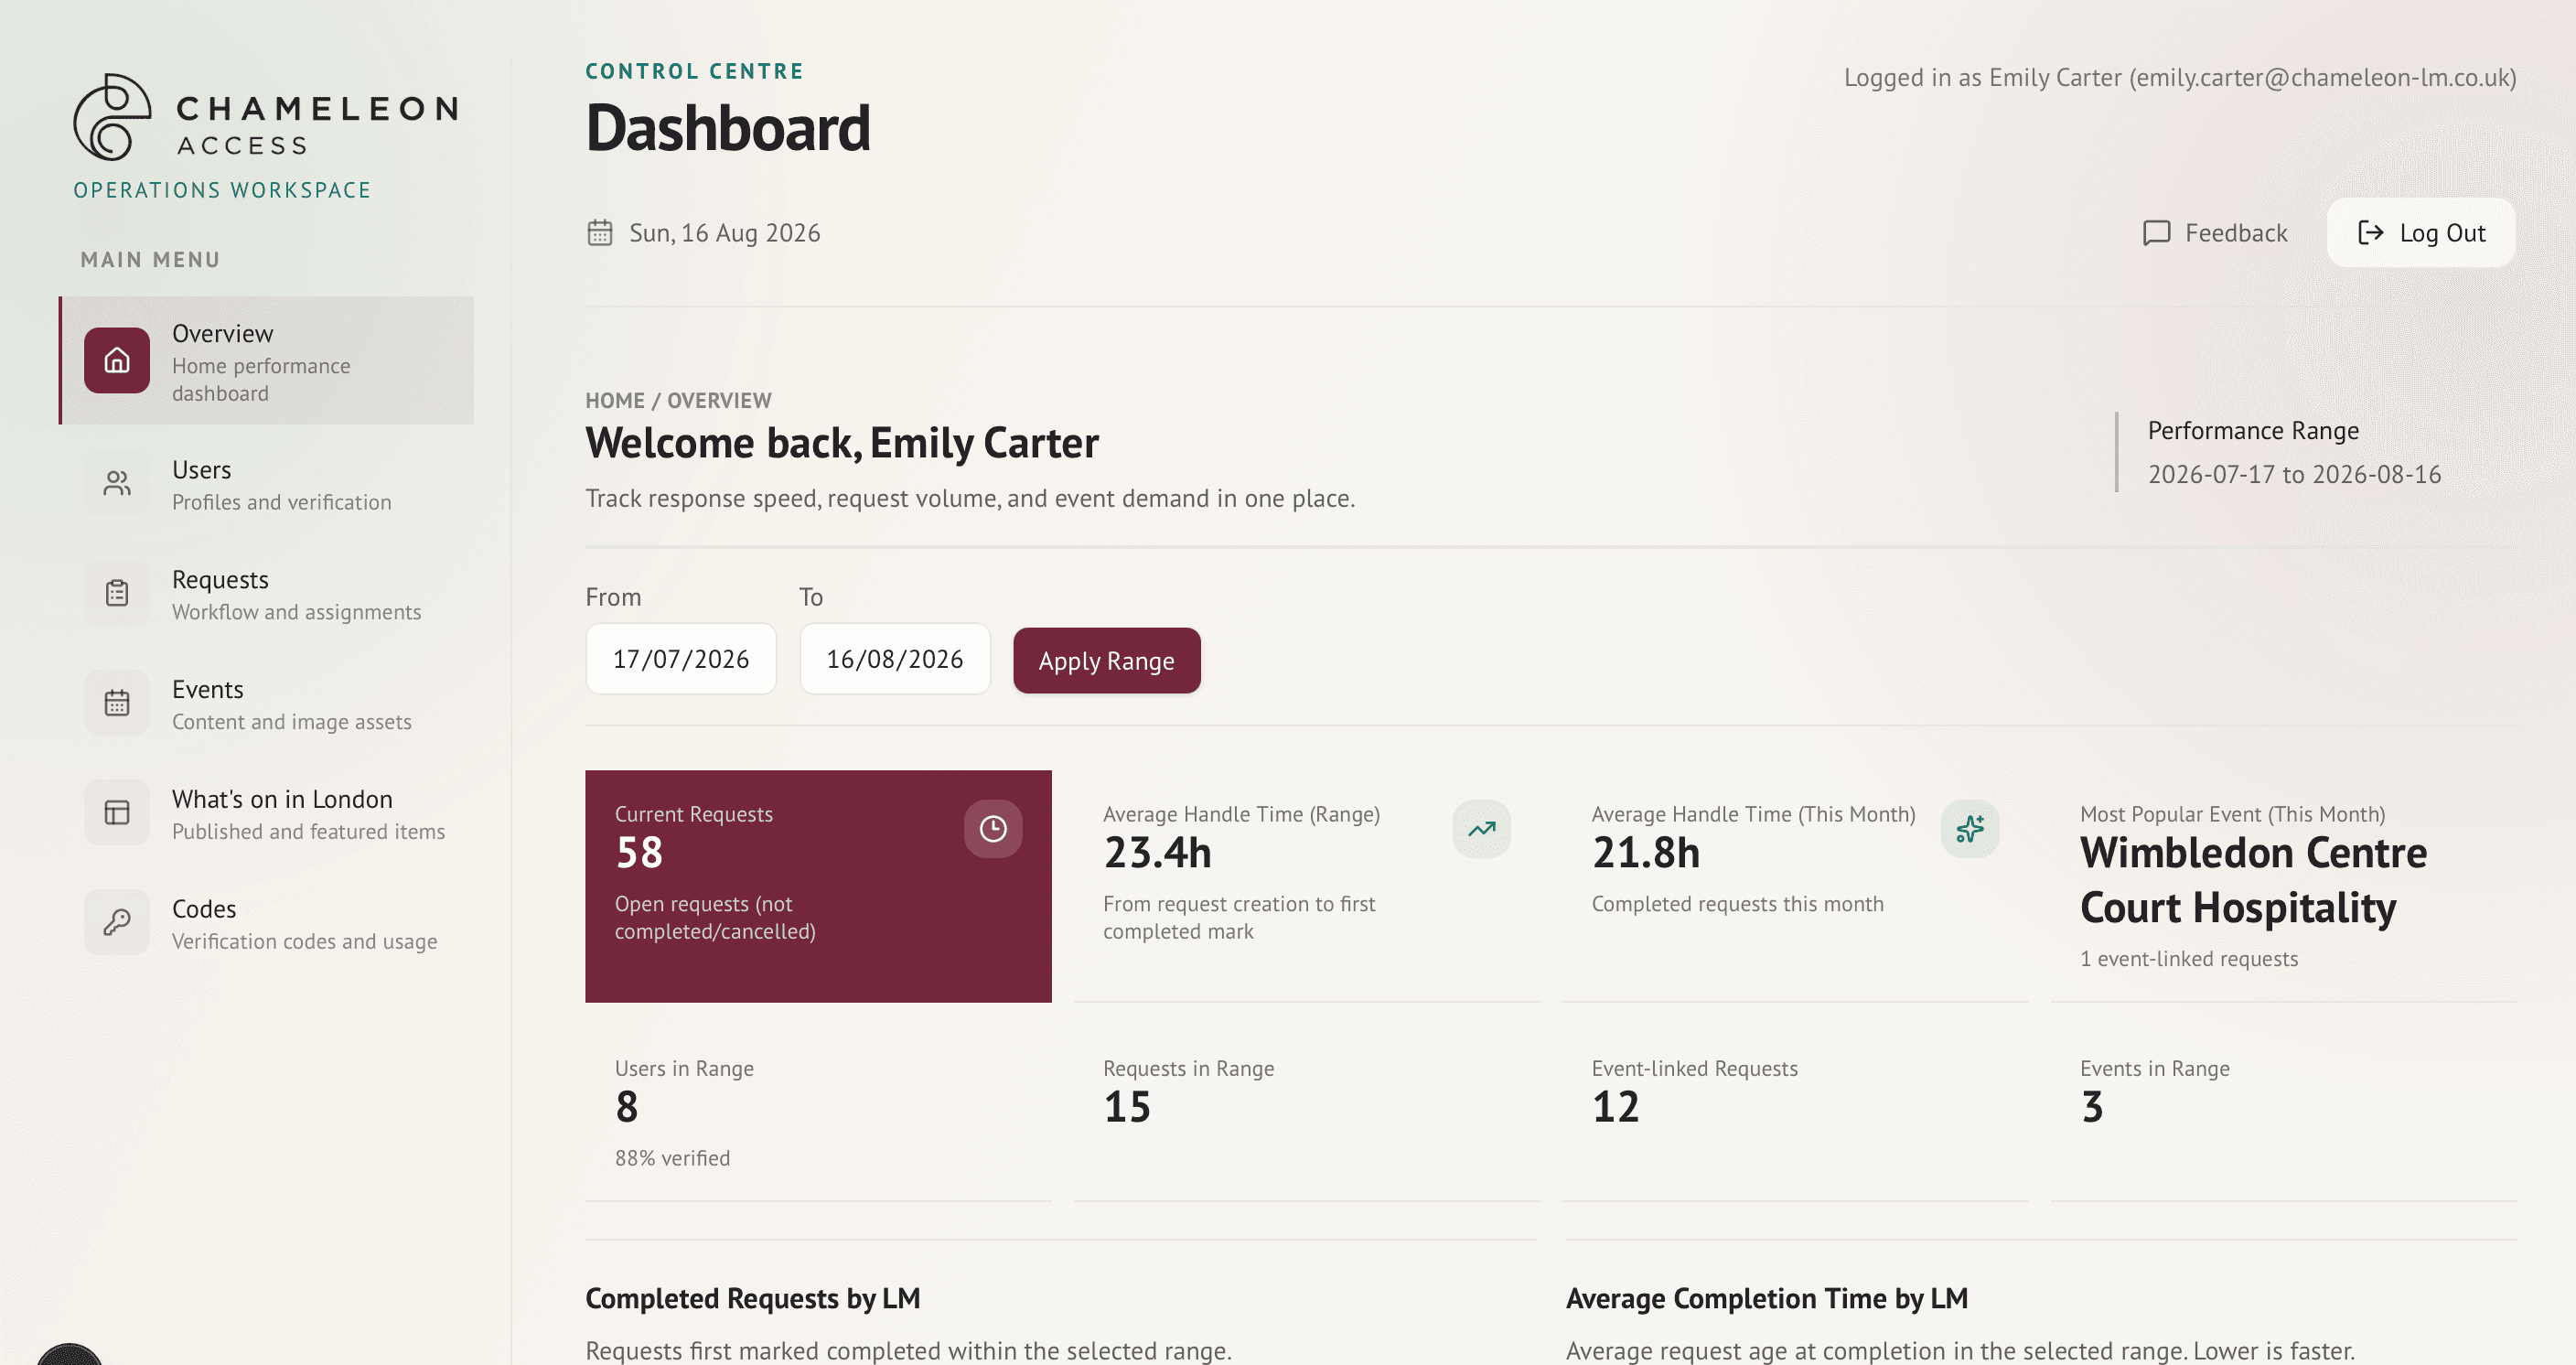2576x1365 pixels.
Task: Click the To date field 16/08/2026
Action: coord(895,659)
